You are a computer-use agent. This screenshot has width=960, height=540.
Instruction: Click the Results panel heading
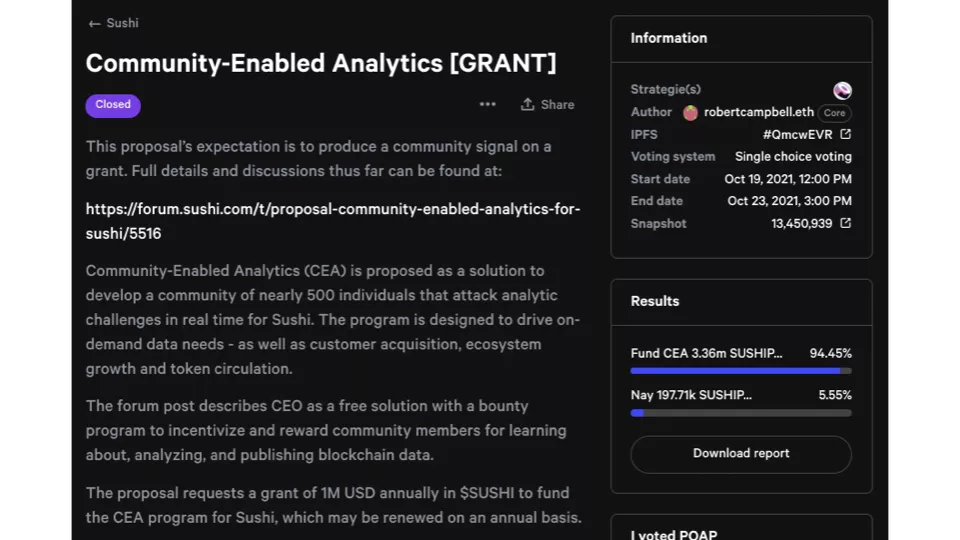tap(654, 301)
